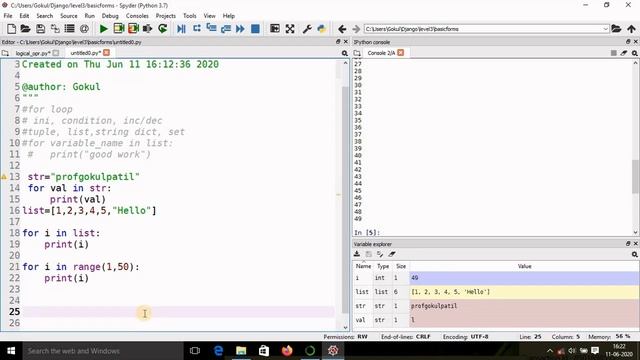
Task: Open the View menu
Action: 209,16
